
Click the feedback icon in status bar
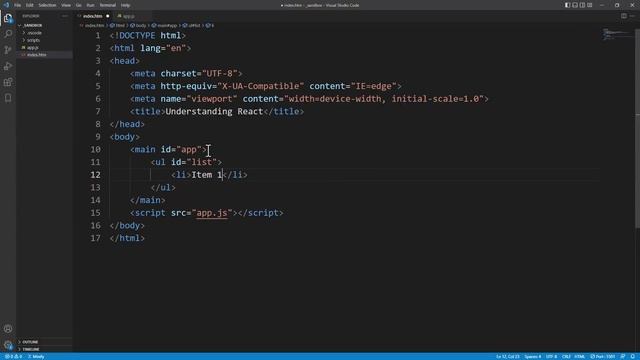pyautogui.click(x=623, y=357)
